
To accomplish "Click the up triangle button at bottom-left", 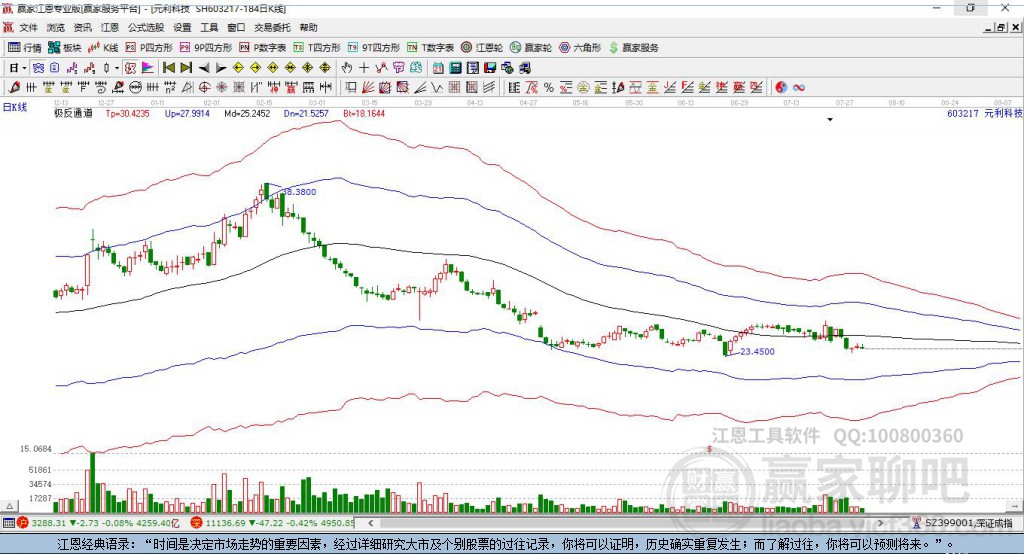I will (x=9, y=506).
